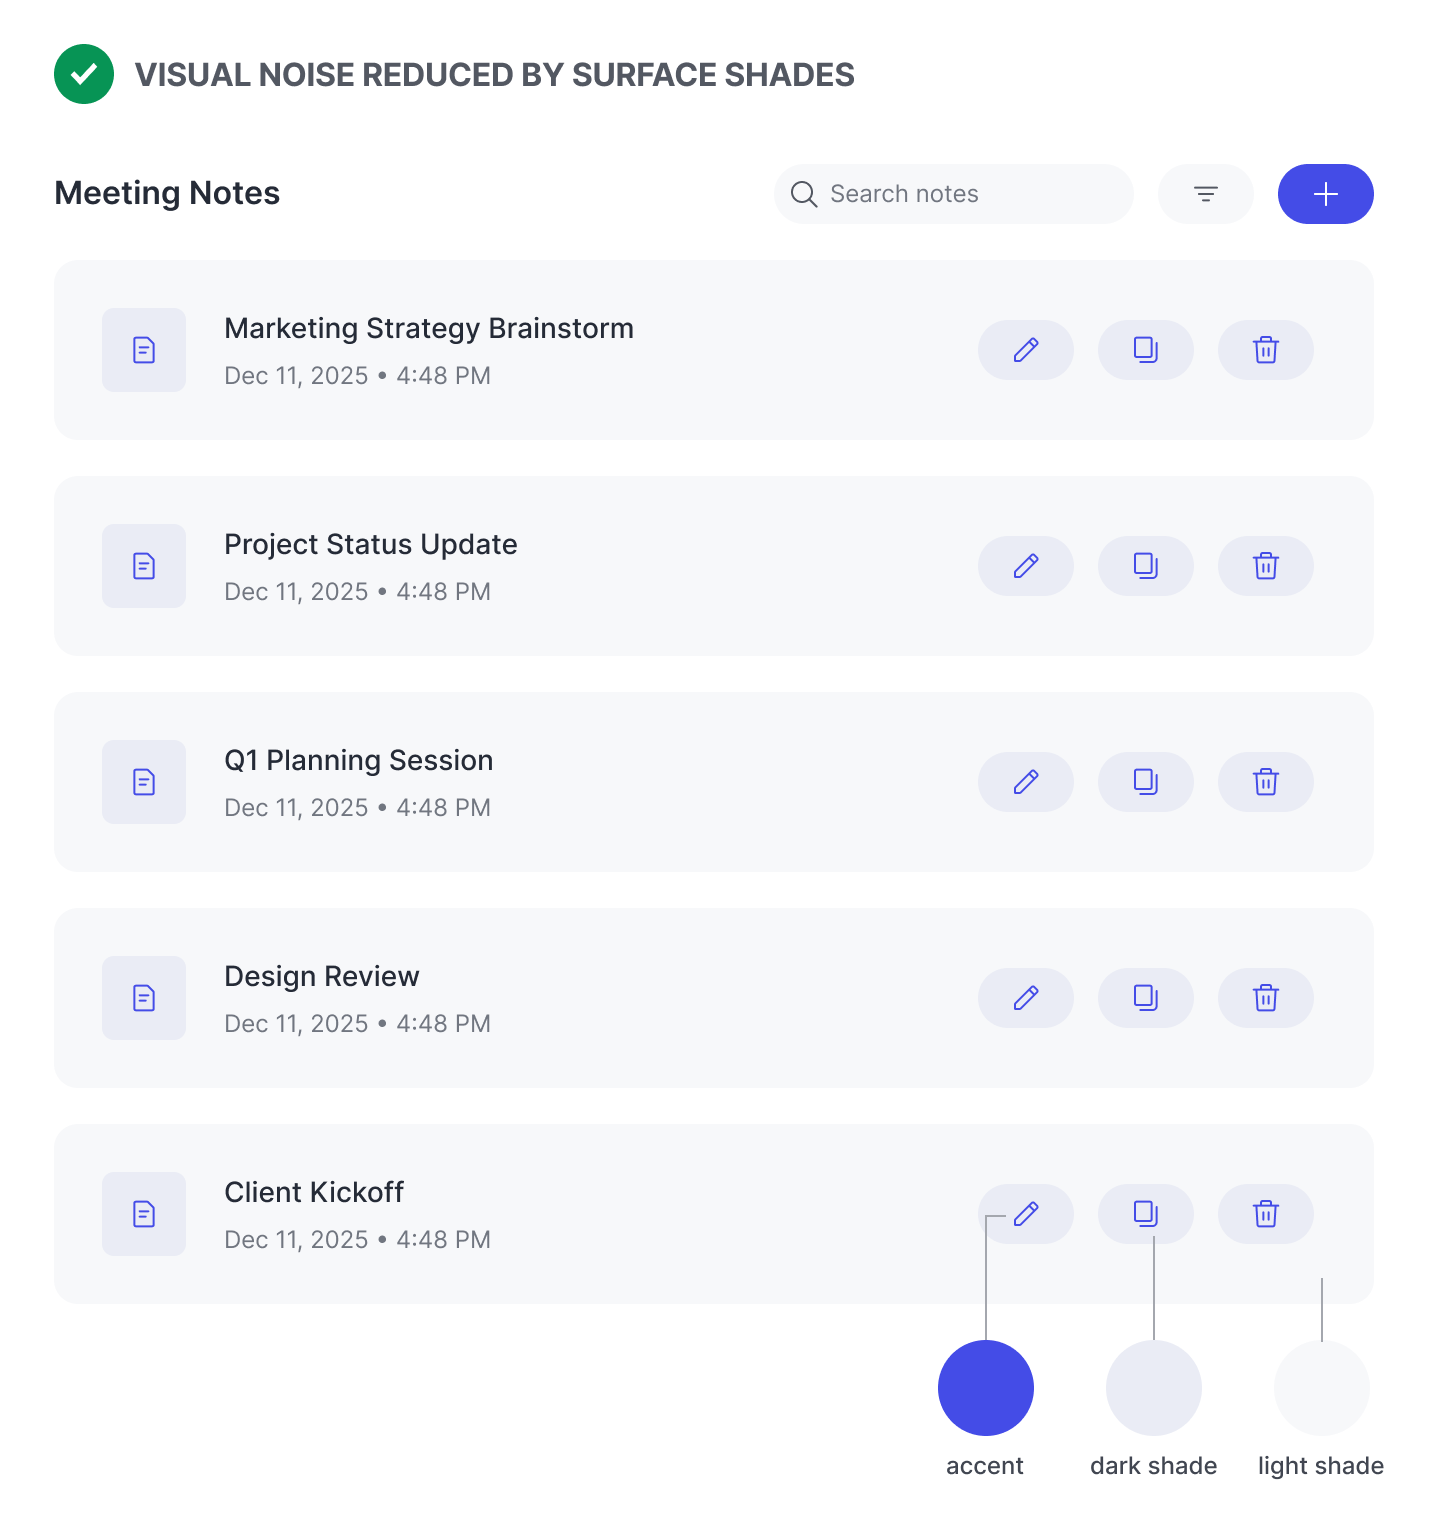Copy the Q1 Planning Session note
This screenshot has width=1440, height=1520.
1145,782
